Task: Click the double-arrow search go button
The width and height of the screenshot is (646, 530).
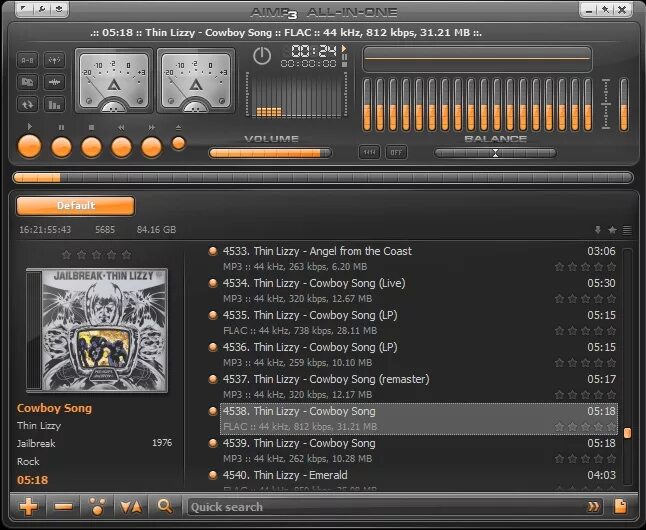Action: click(x=593, y=507)
